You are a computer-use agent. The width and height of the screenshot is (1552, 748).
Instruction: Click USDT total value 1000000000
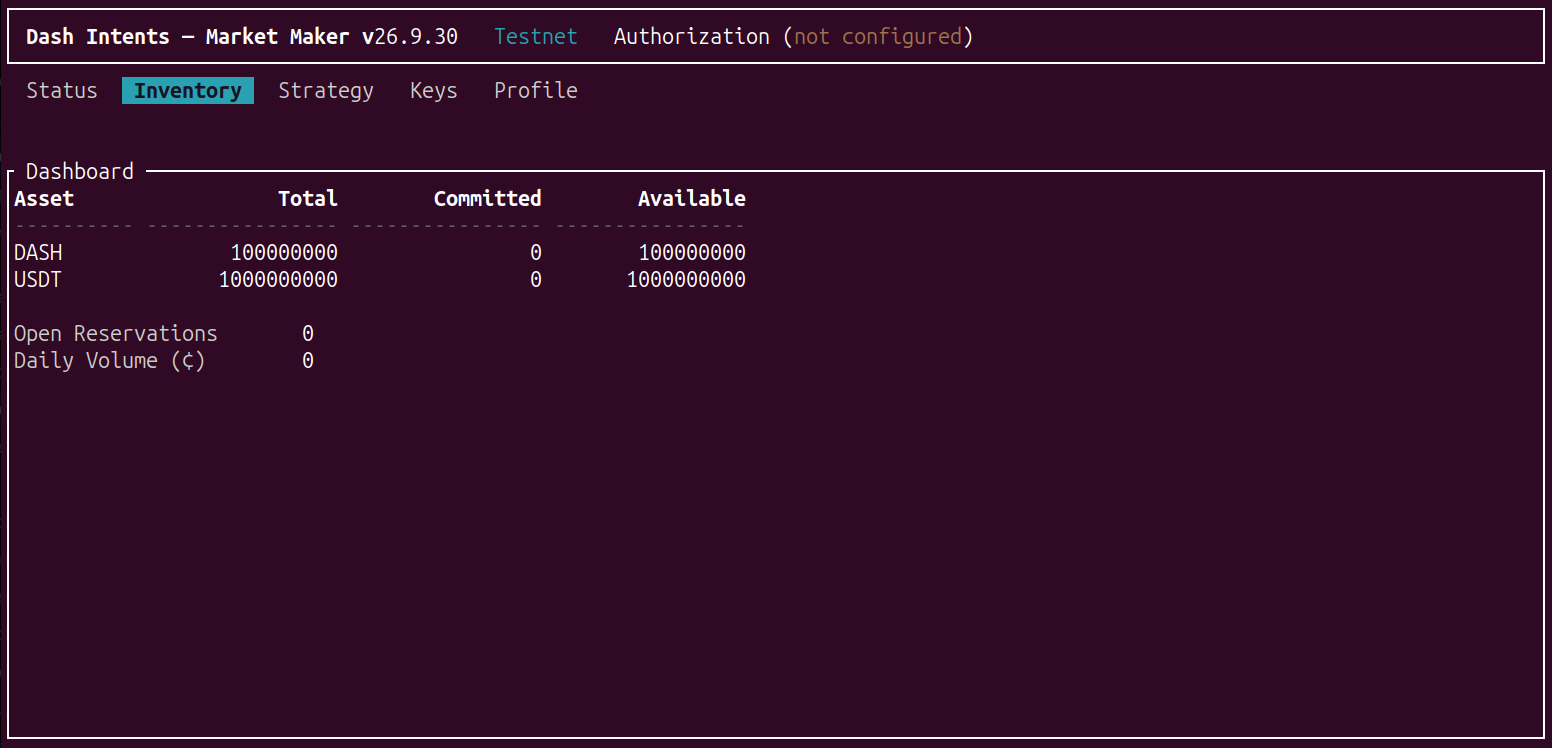coord(278,280)
